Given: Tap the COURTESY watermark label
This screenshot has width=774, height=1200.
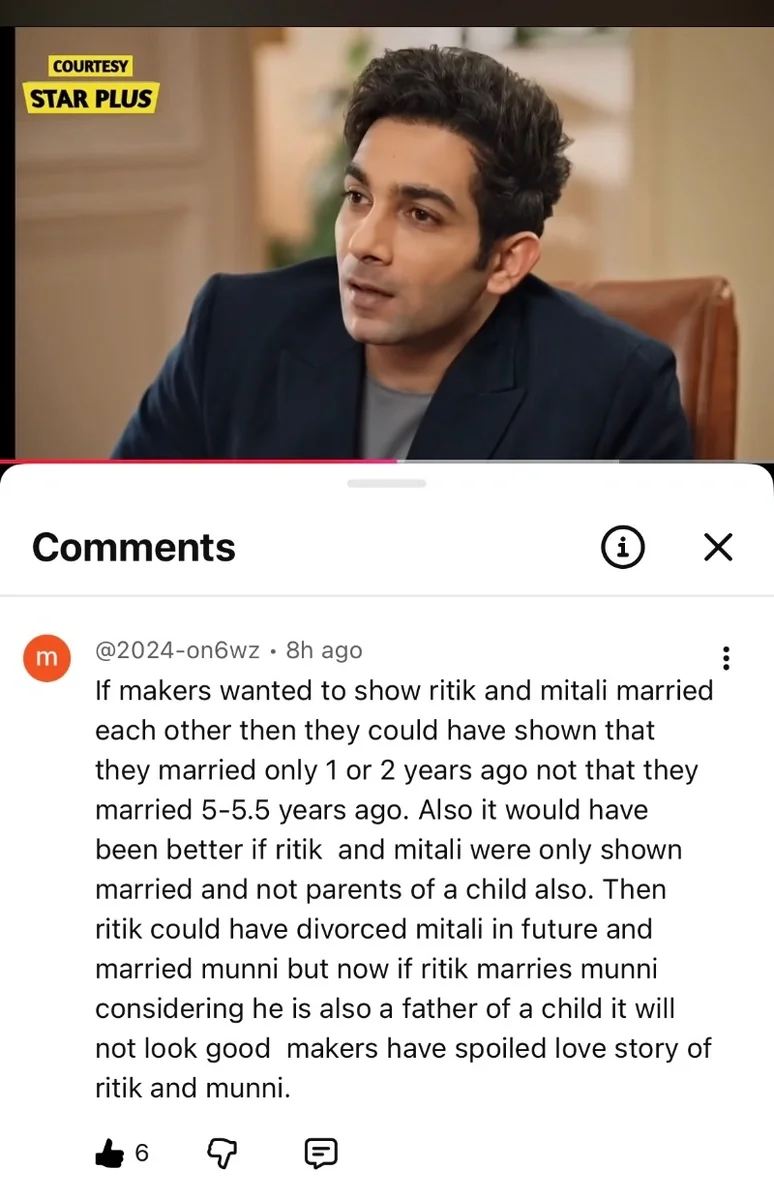Looking at the screenshot, I should coord(91,66).
